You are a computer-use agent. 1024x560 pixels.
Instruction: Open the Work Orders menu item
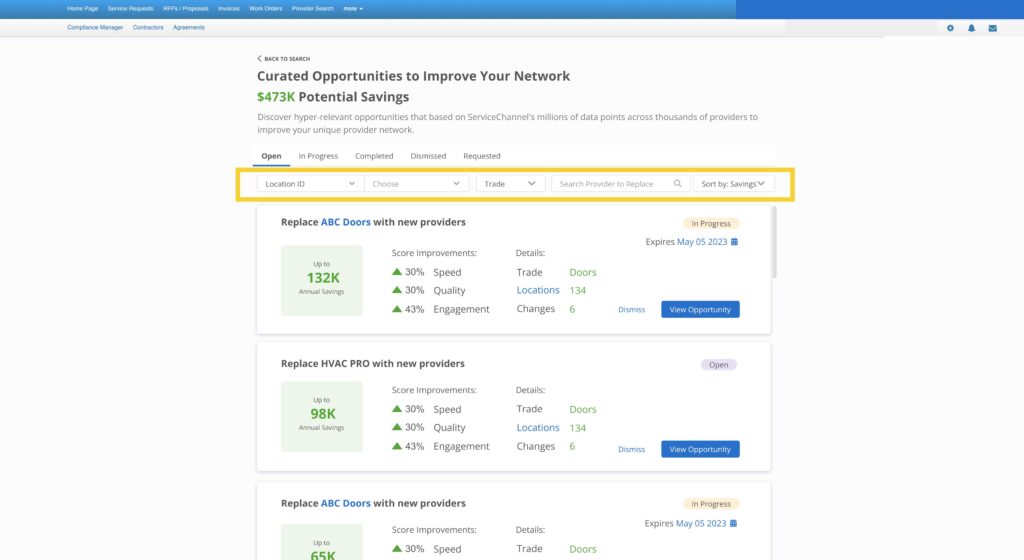[265, 8]
